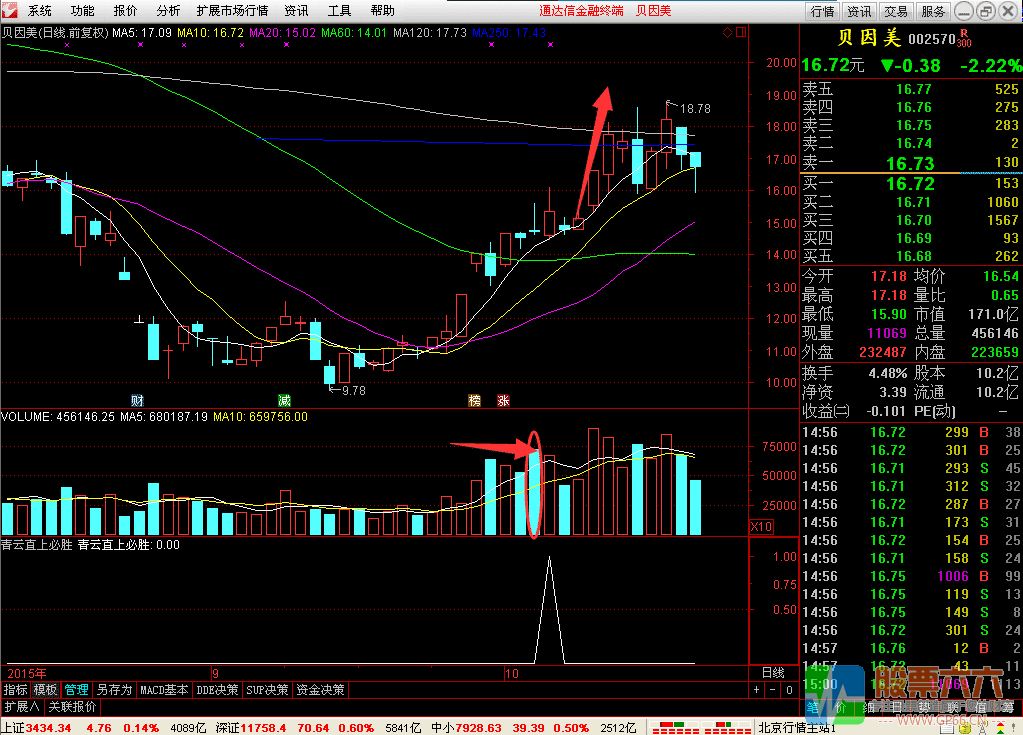The height and width of the screenshot is (735, 1023).
Task: Open the 榜 ranking list marker
Action: [475, 400]
